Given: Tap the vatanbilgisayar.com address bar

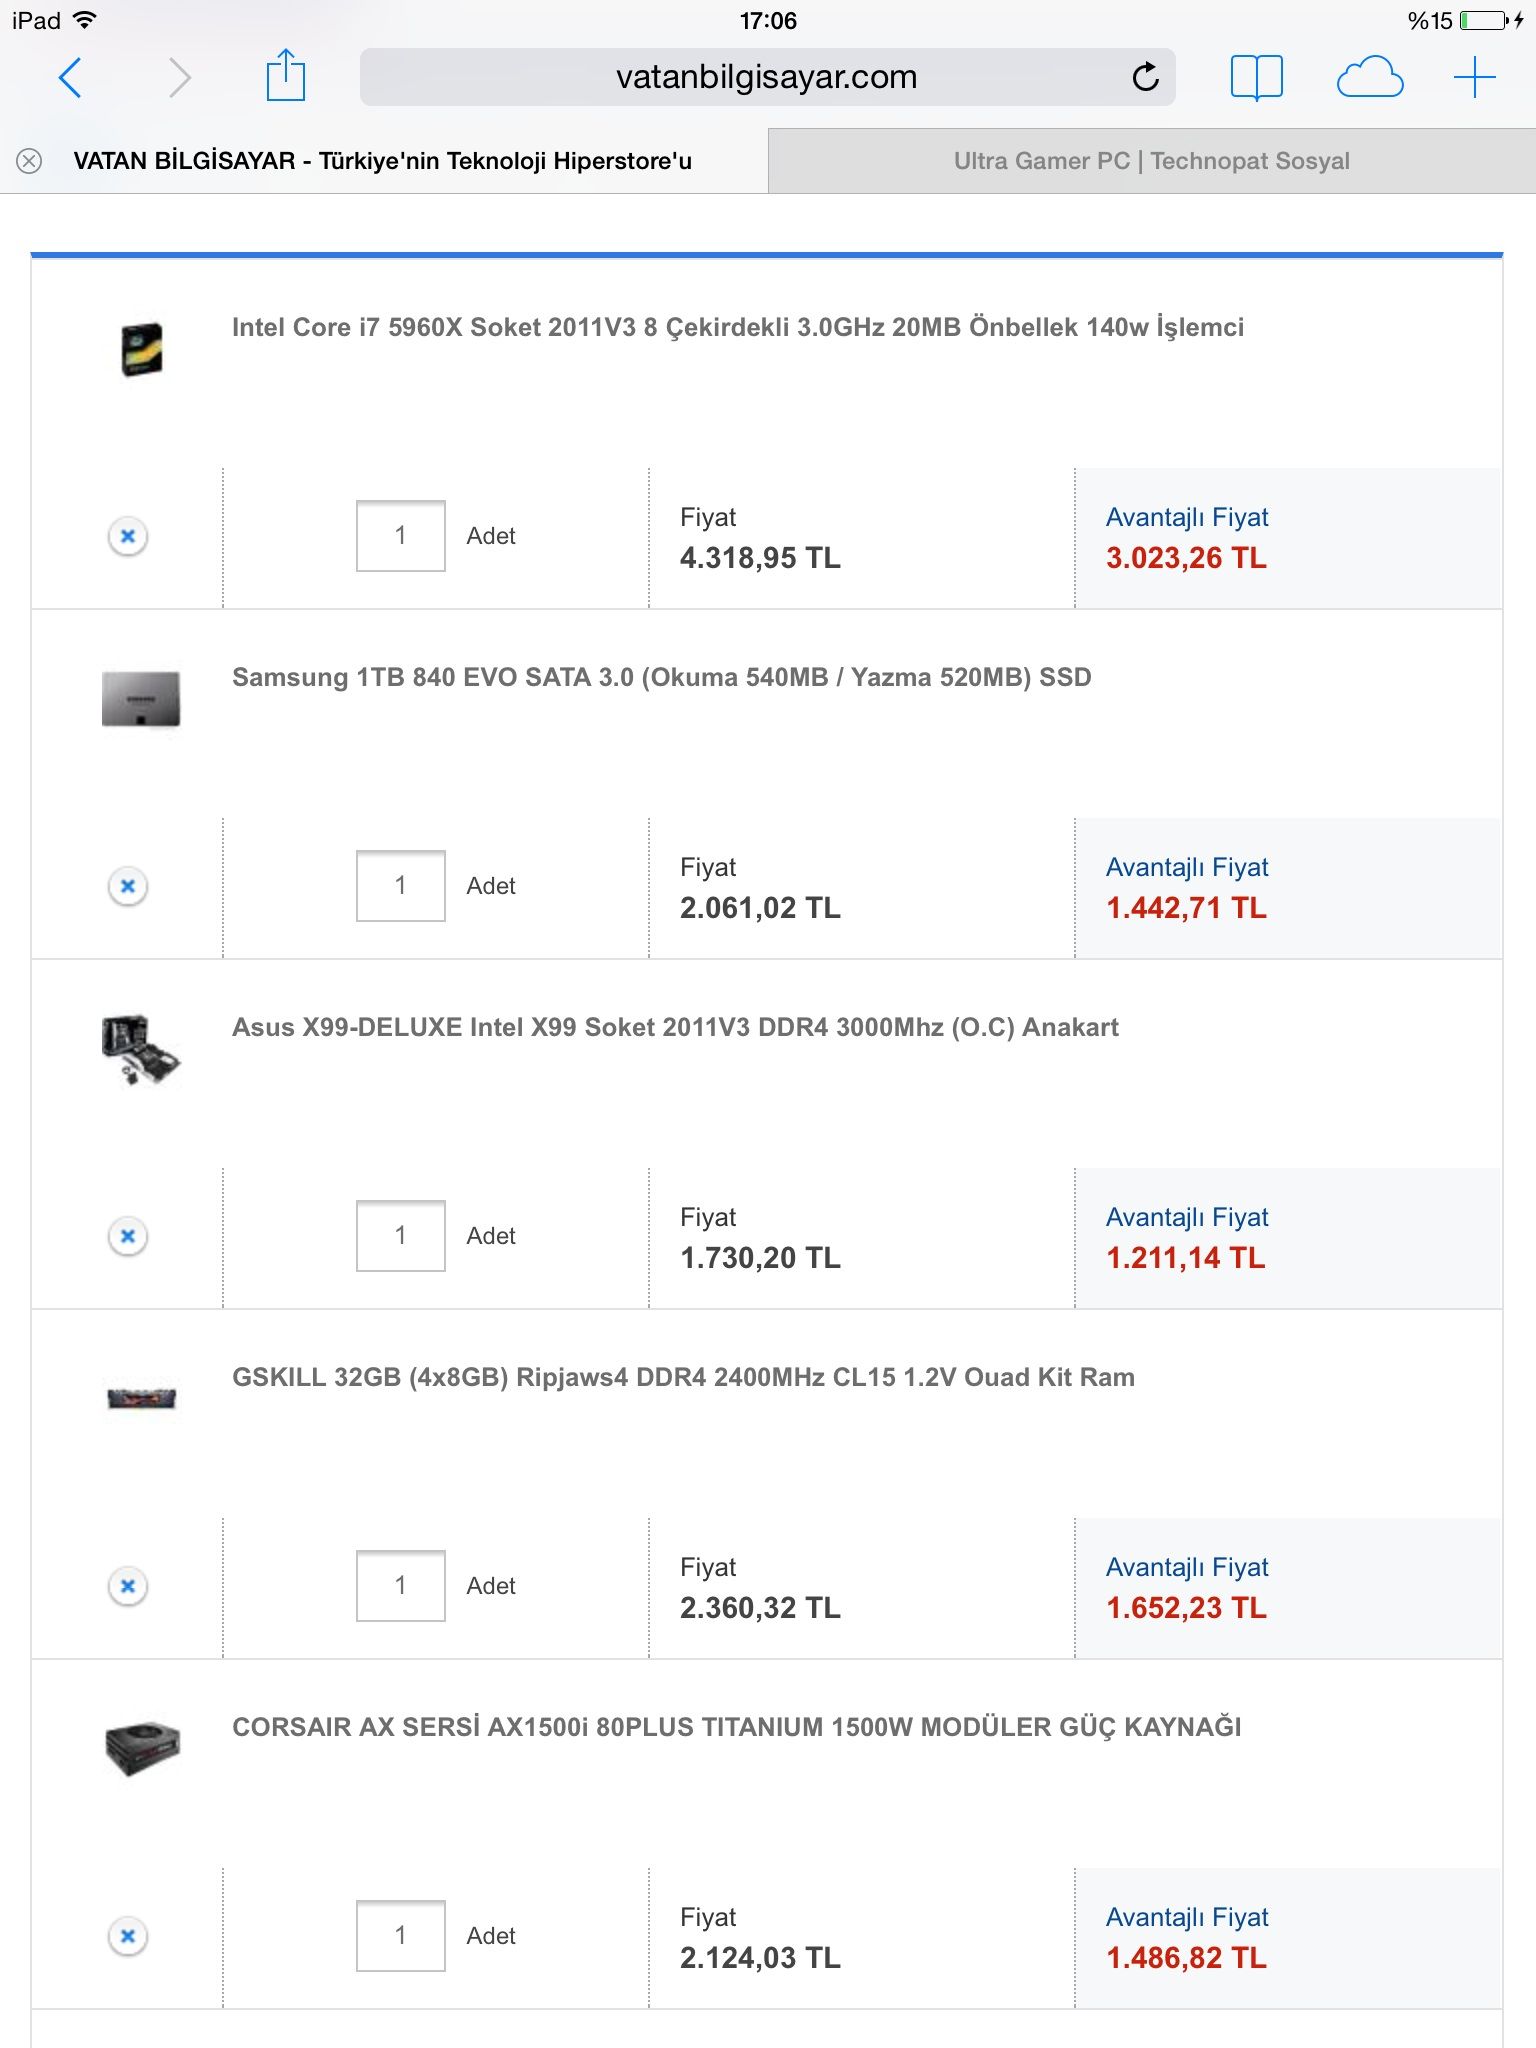Looking at the screenshot, I should (766, 77).
